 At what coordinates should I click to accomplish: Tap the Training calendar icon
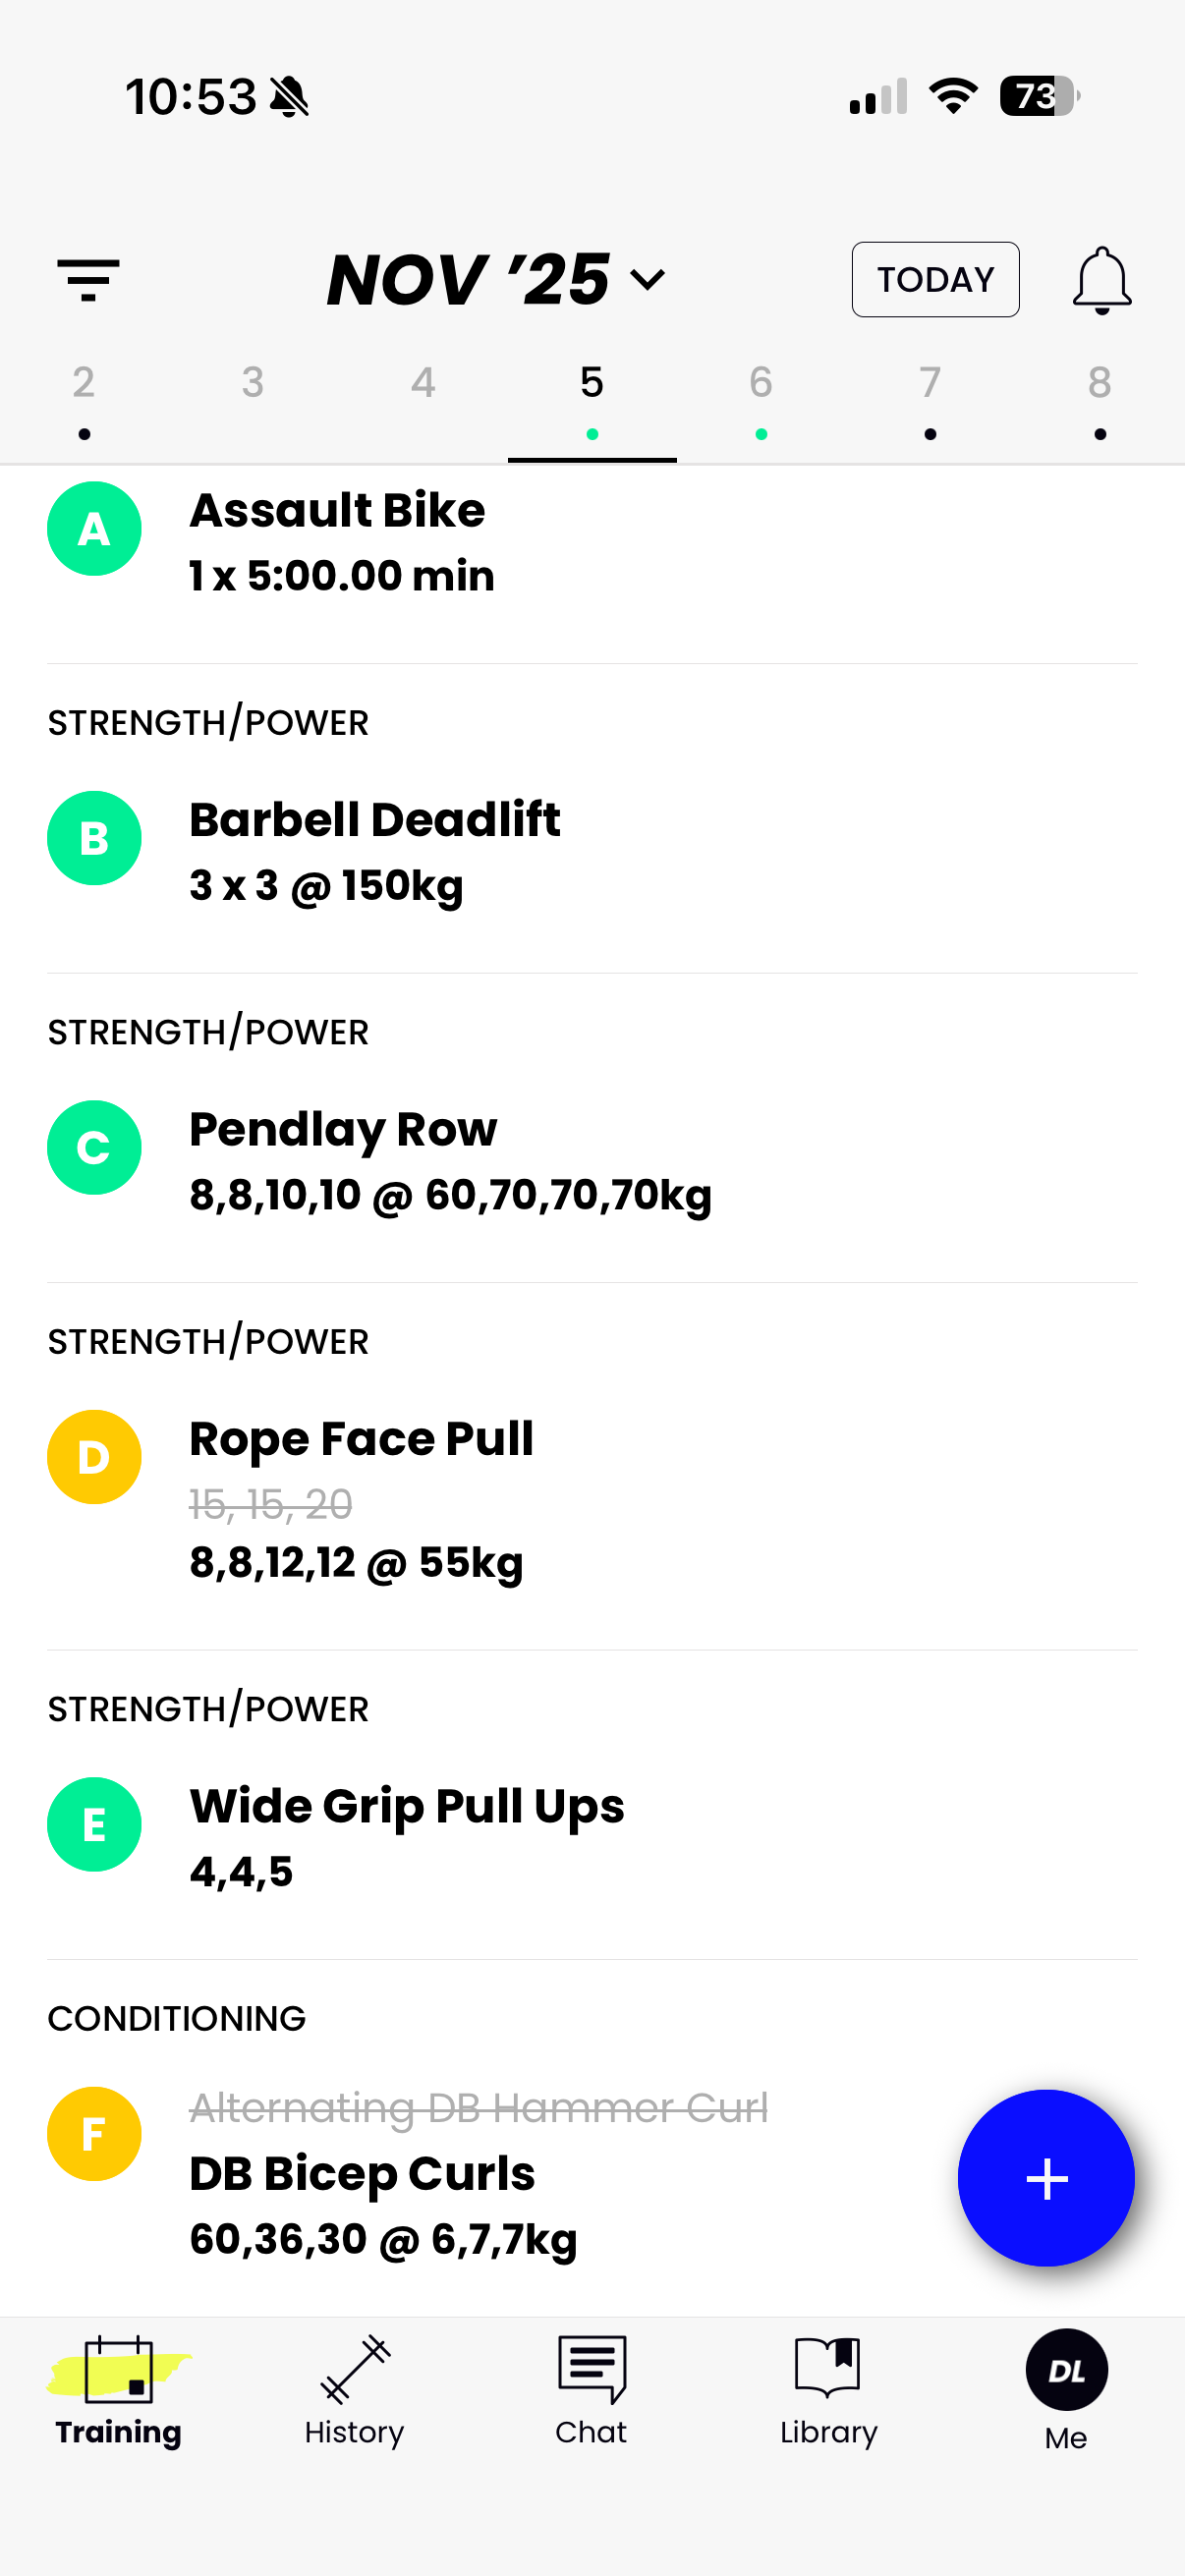pos(119,2369)
